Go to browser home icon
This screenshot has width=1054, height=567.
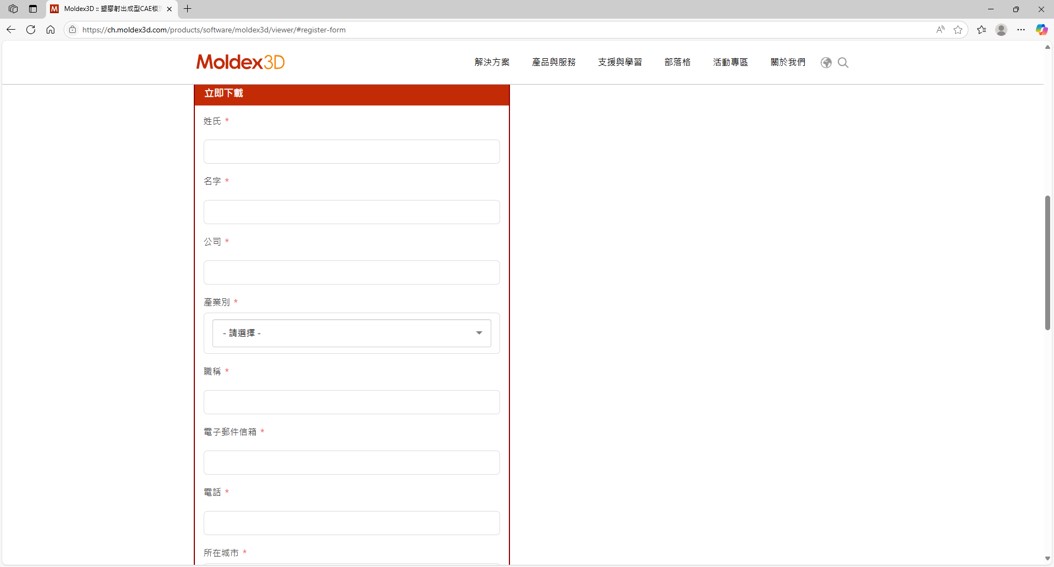[x=50, y=30]
